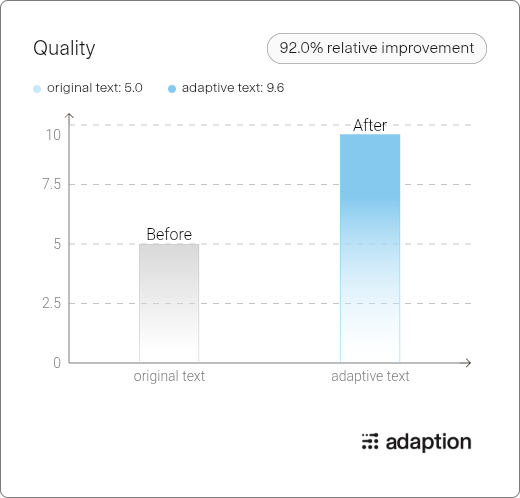The width and height of the screenshot is (520, 498).
Task: Click the adaptive text x-axis label
Action: click(370, 376)
